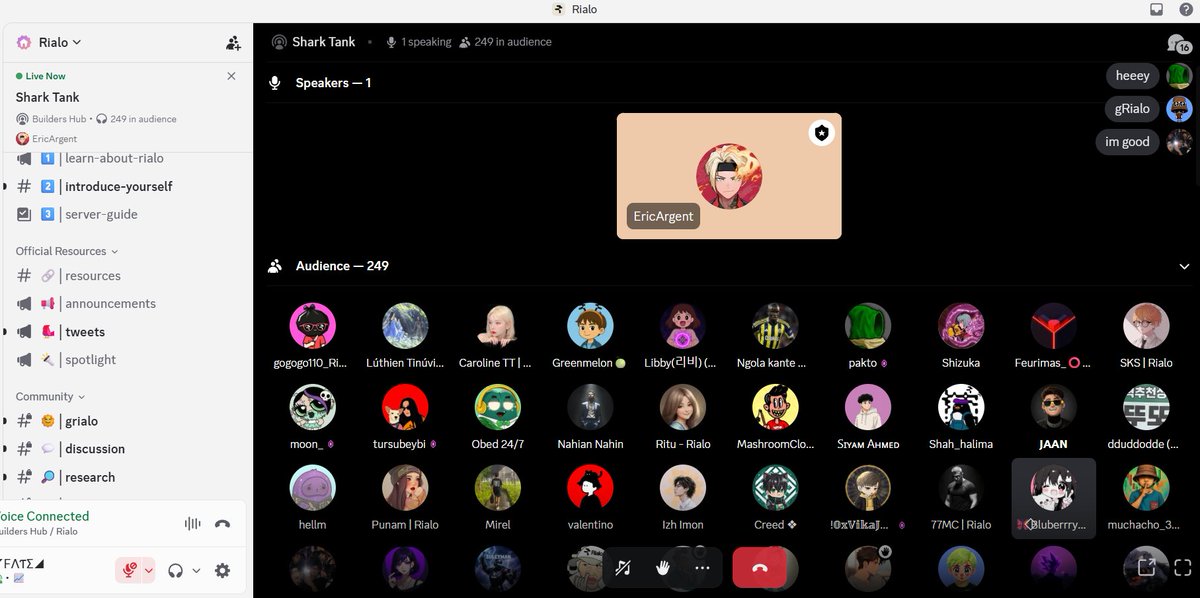Open the invite people icon beside Rialo
This screenshot has height=598, width=1200.
[x=233, y=43]
